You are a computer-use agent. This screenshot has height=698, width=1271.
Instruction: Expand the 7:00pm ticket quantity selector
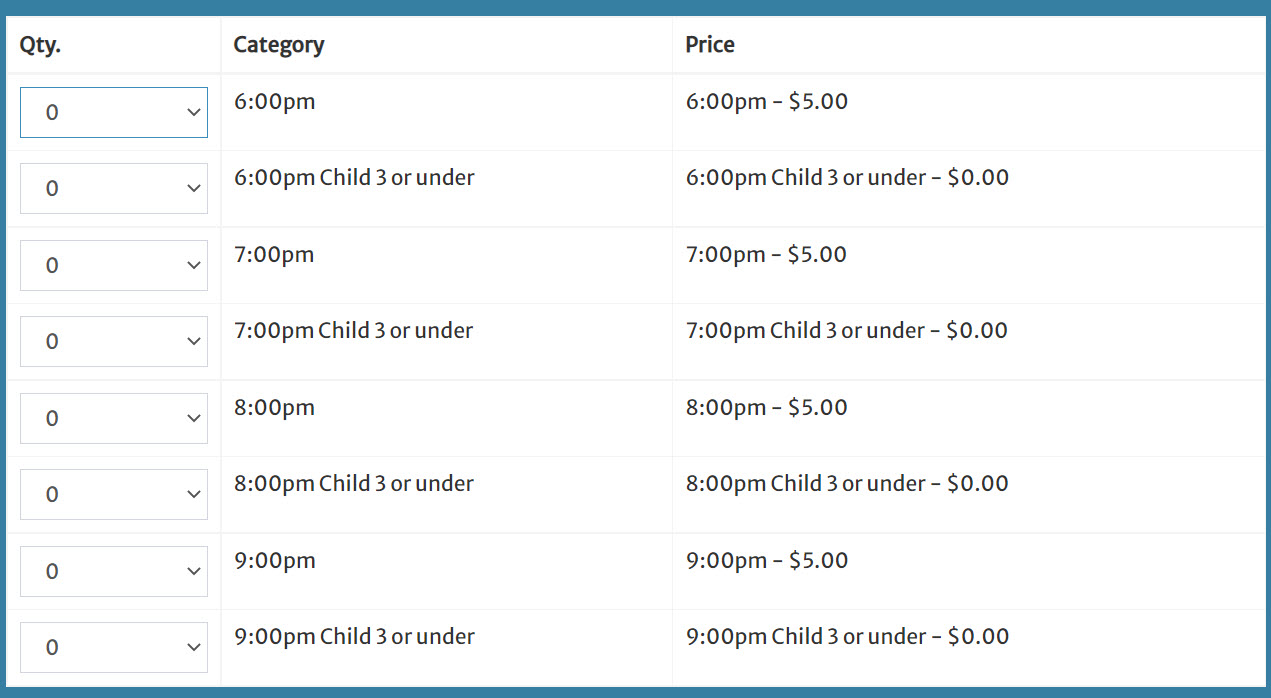[114, 265]
